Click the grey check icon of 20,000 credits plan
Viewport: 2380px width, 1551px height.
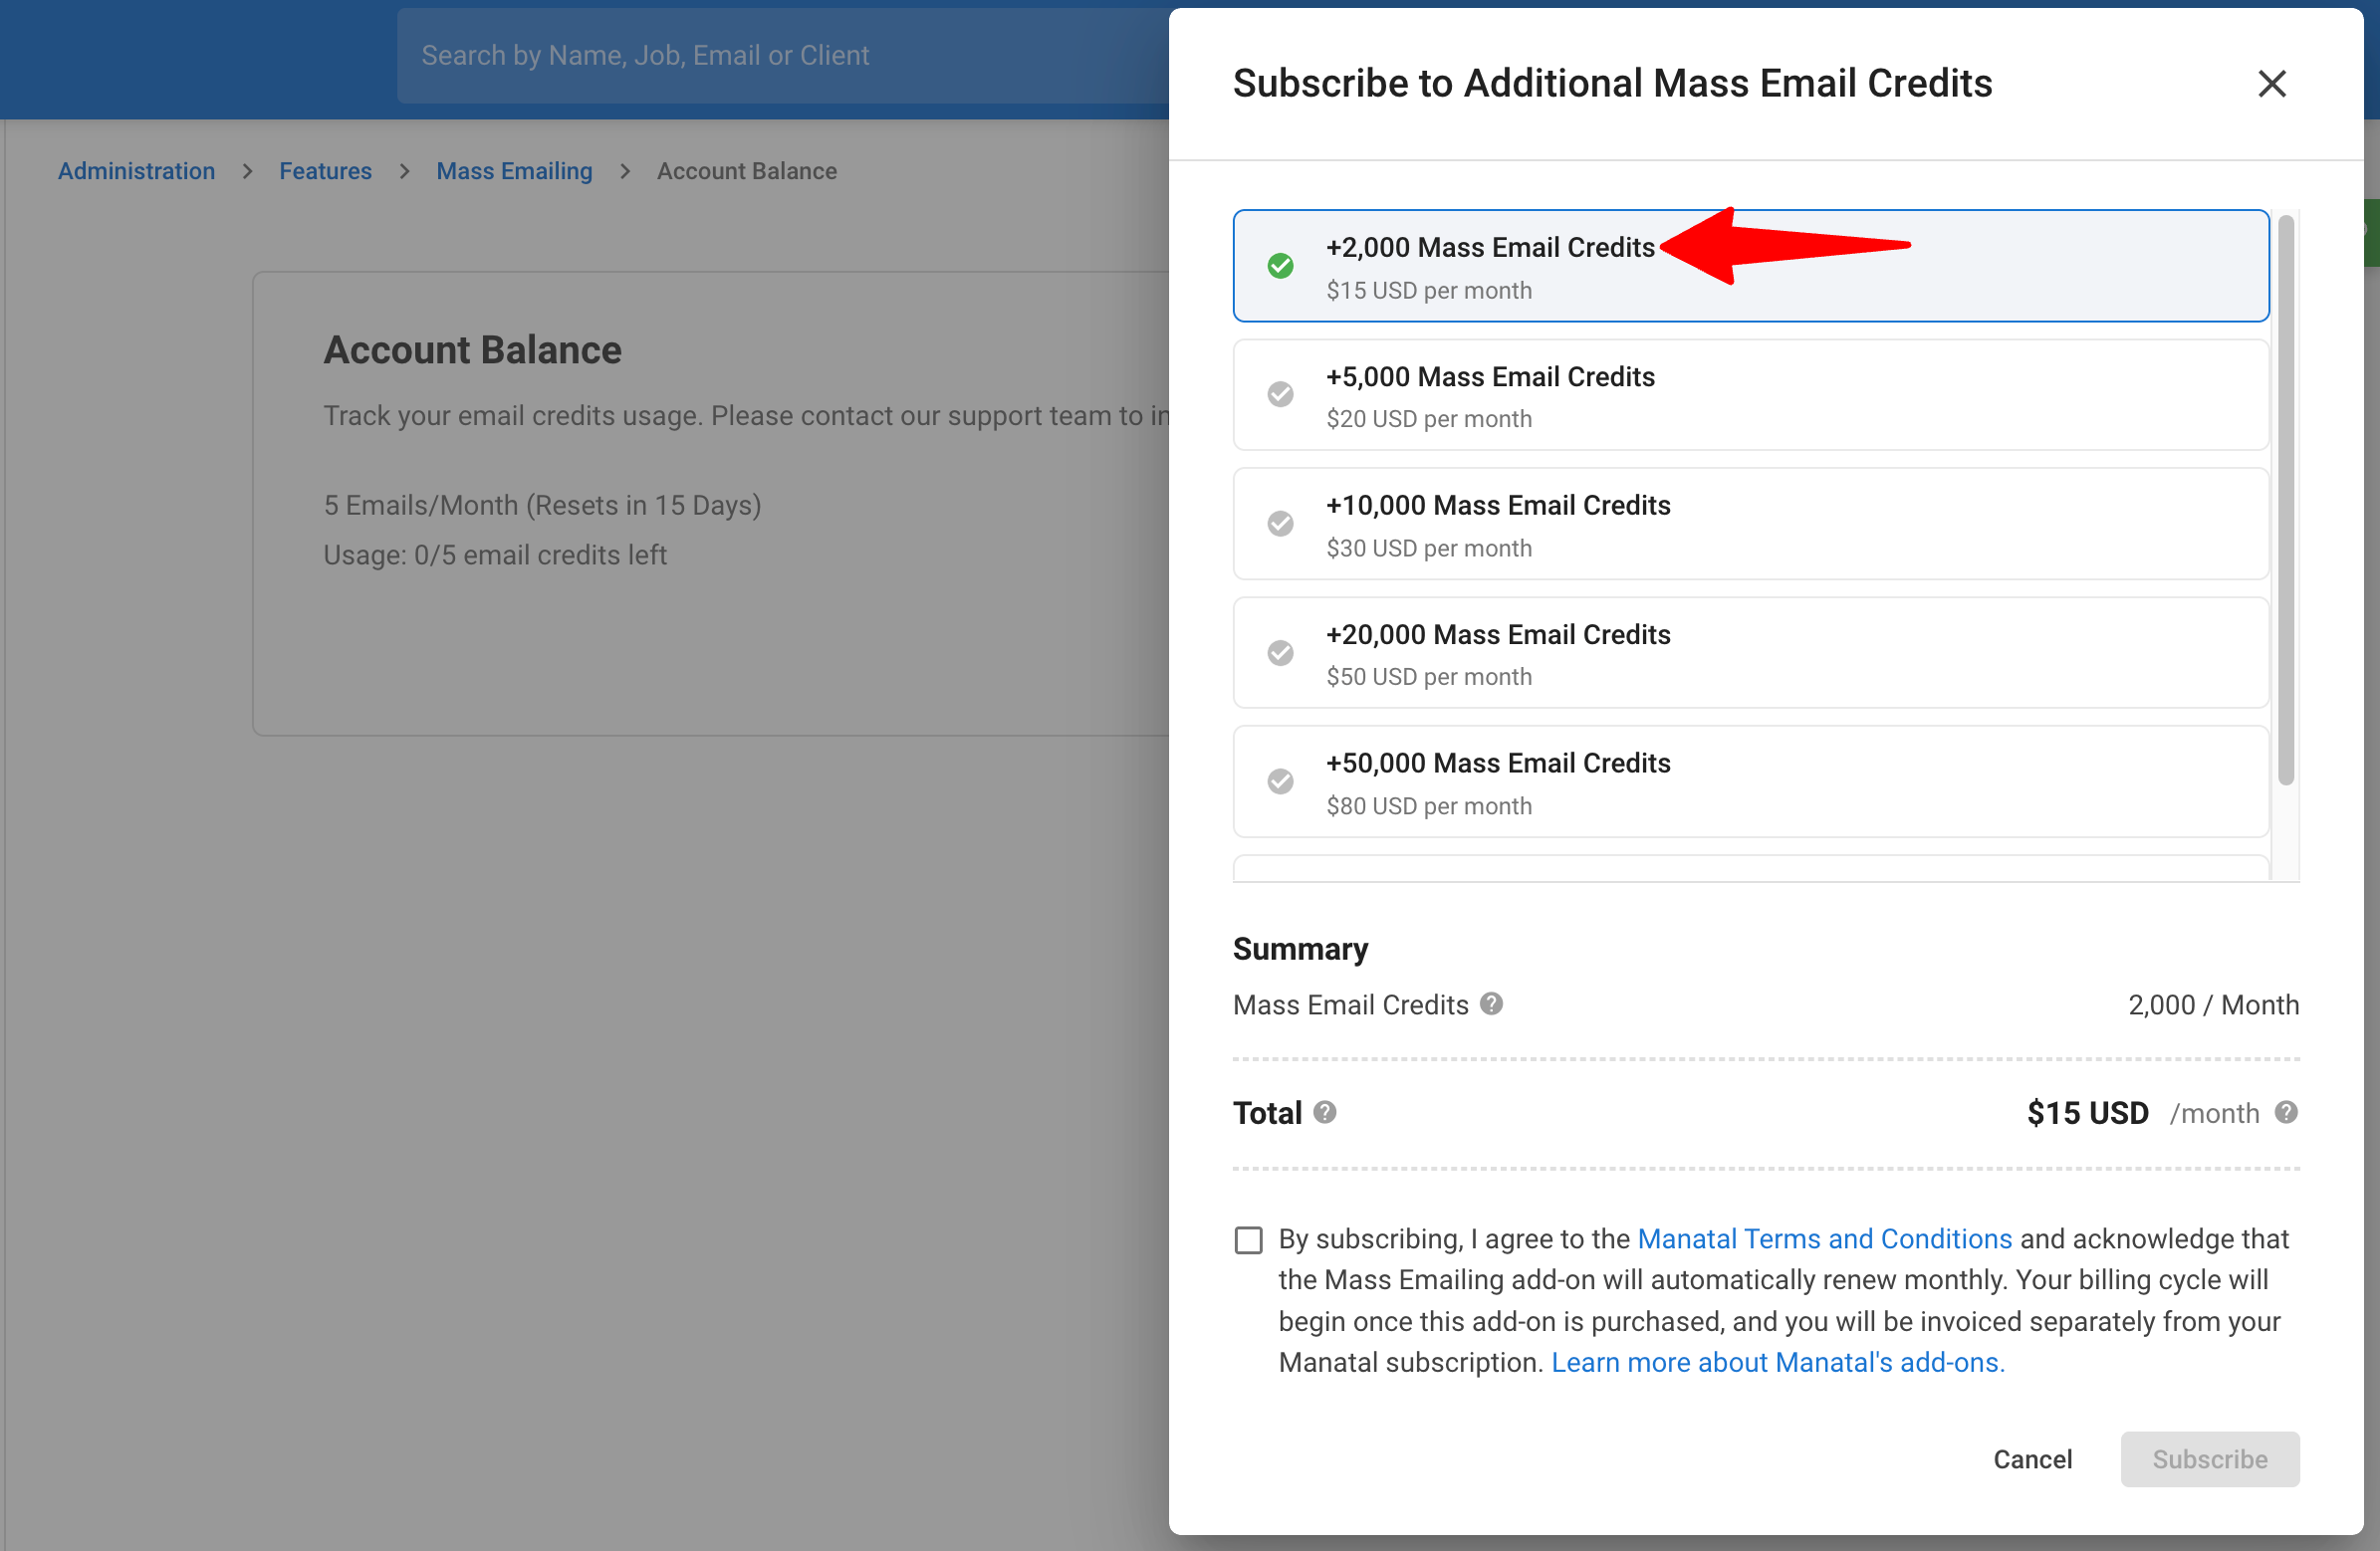[1280, 653]
